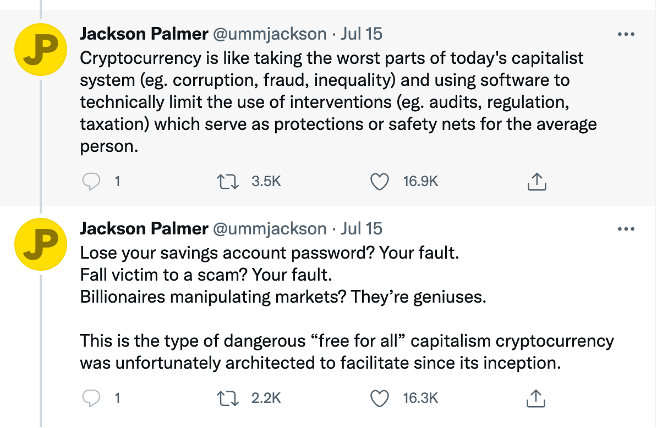Open Jackson Palmer avatar on first tweet
This screenshot has height=428, width=658.
click(41, 50)
